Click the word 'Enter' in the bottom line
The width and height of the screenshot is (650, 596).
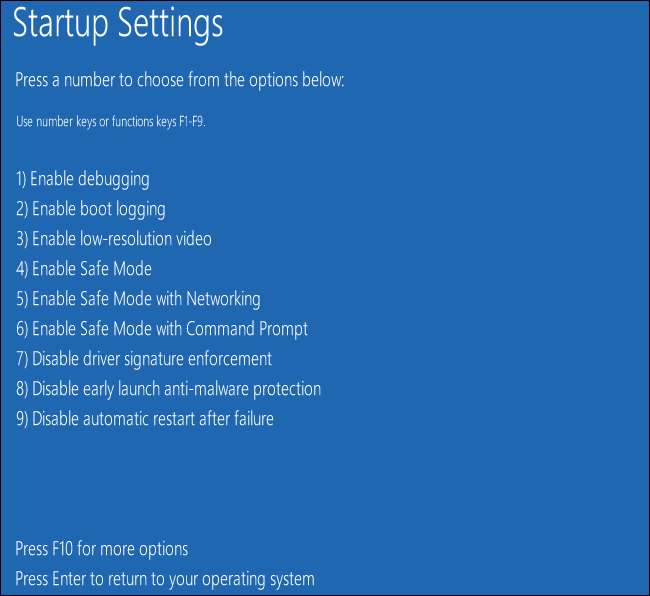tap(75, 579)
